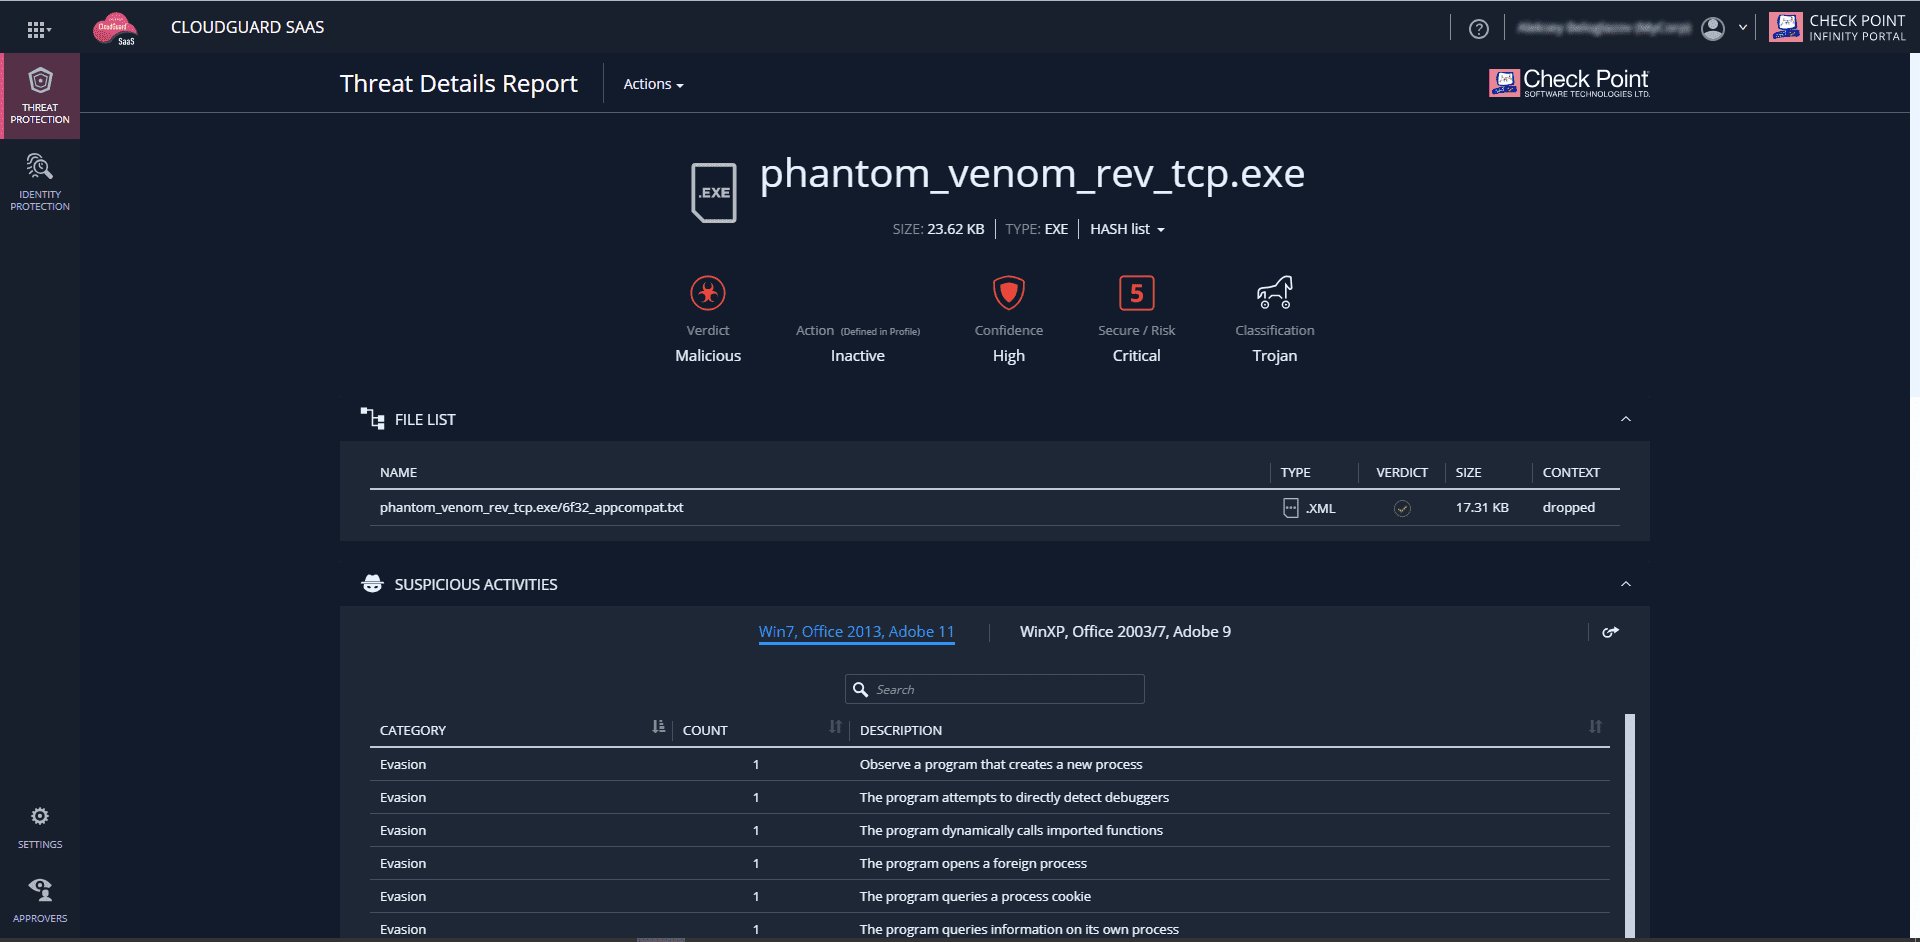Click the Check Point Infinity Portal link
This screenshot has height=942, width=1920.
click(x=1837, y=28)
